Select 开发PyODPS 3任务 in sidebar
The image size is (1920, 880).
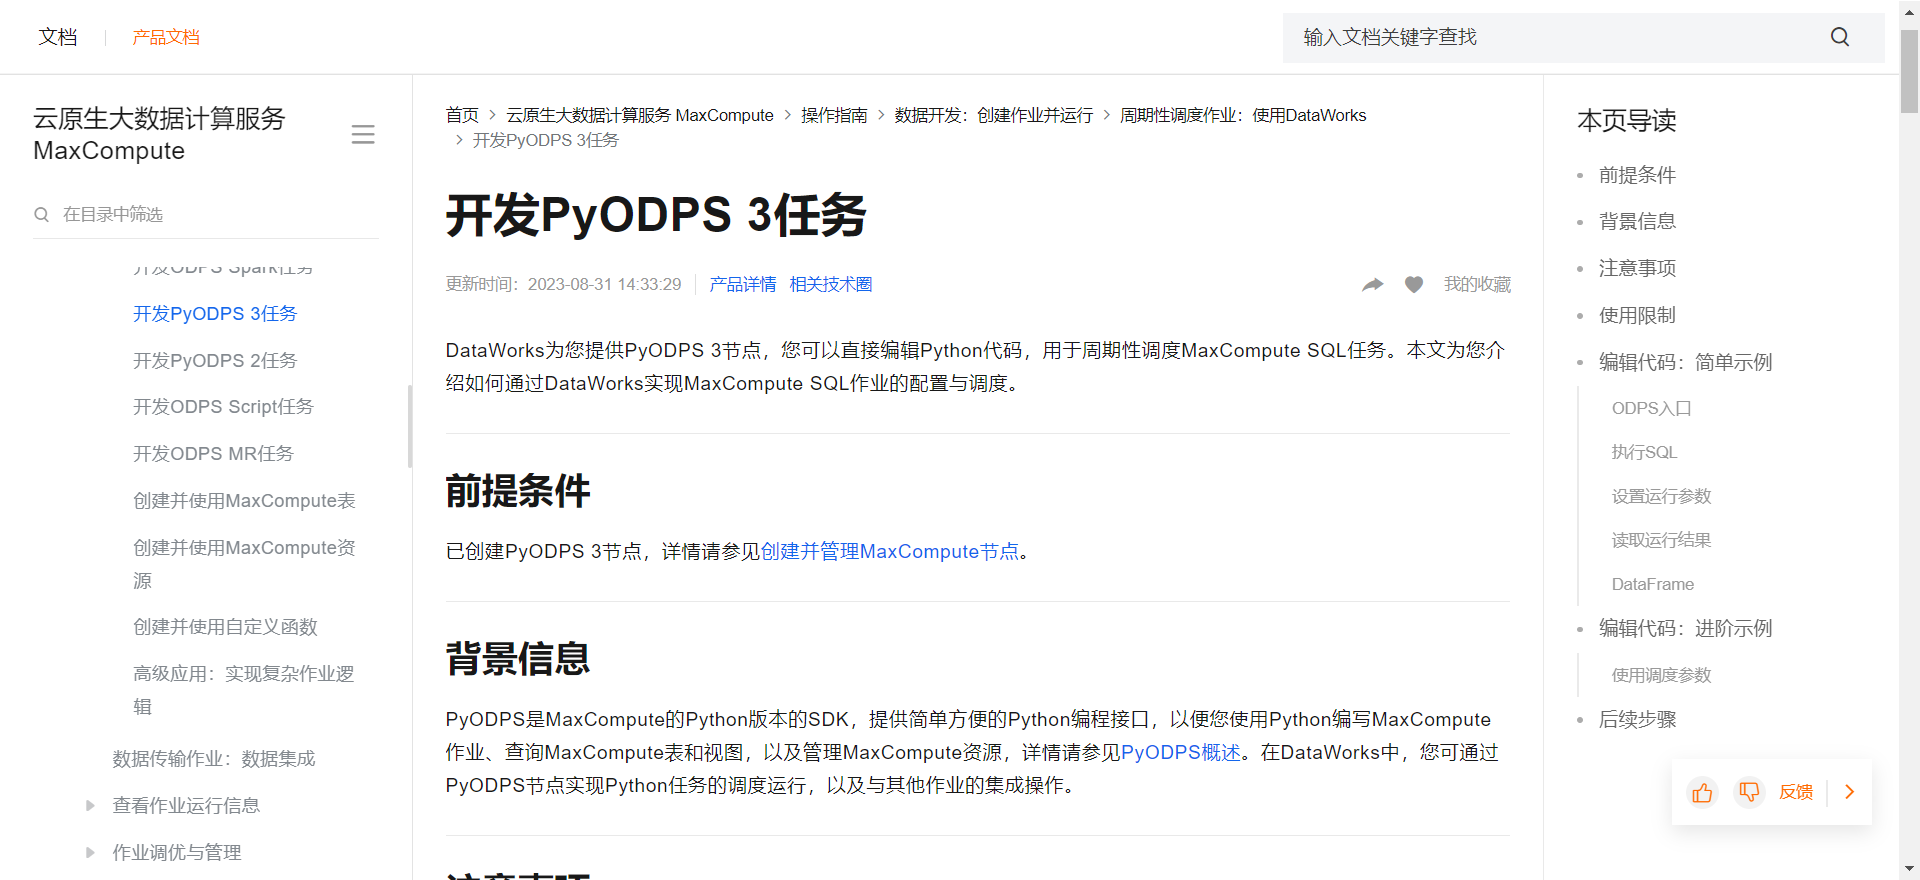pos(215,314)
